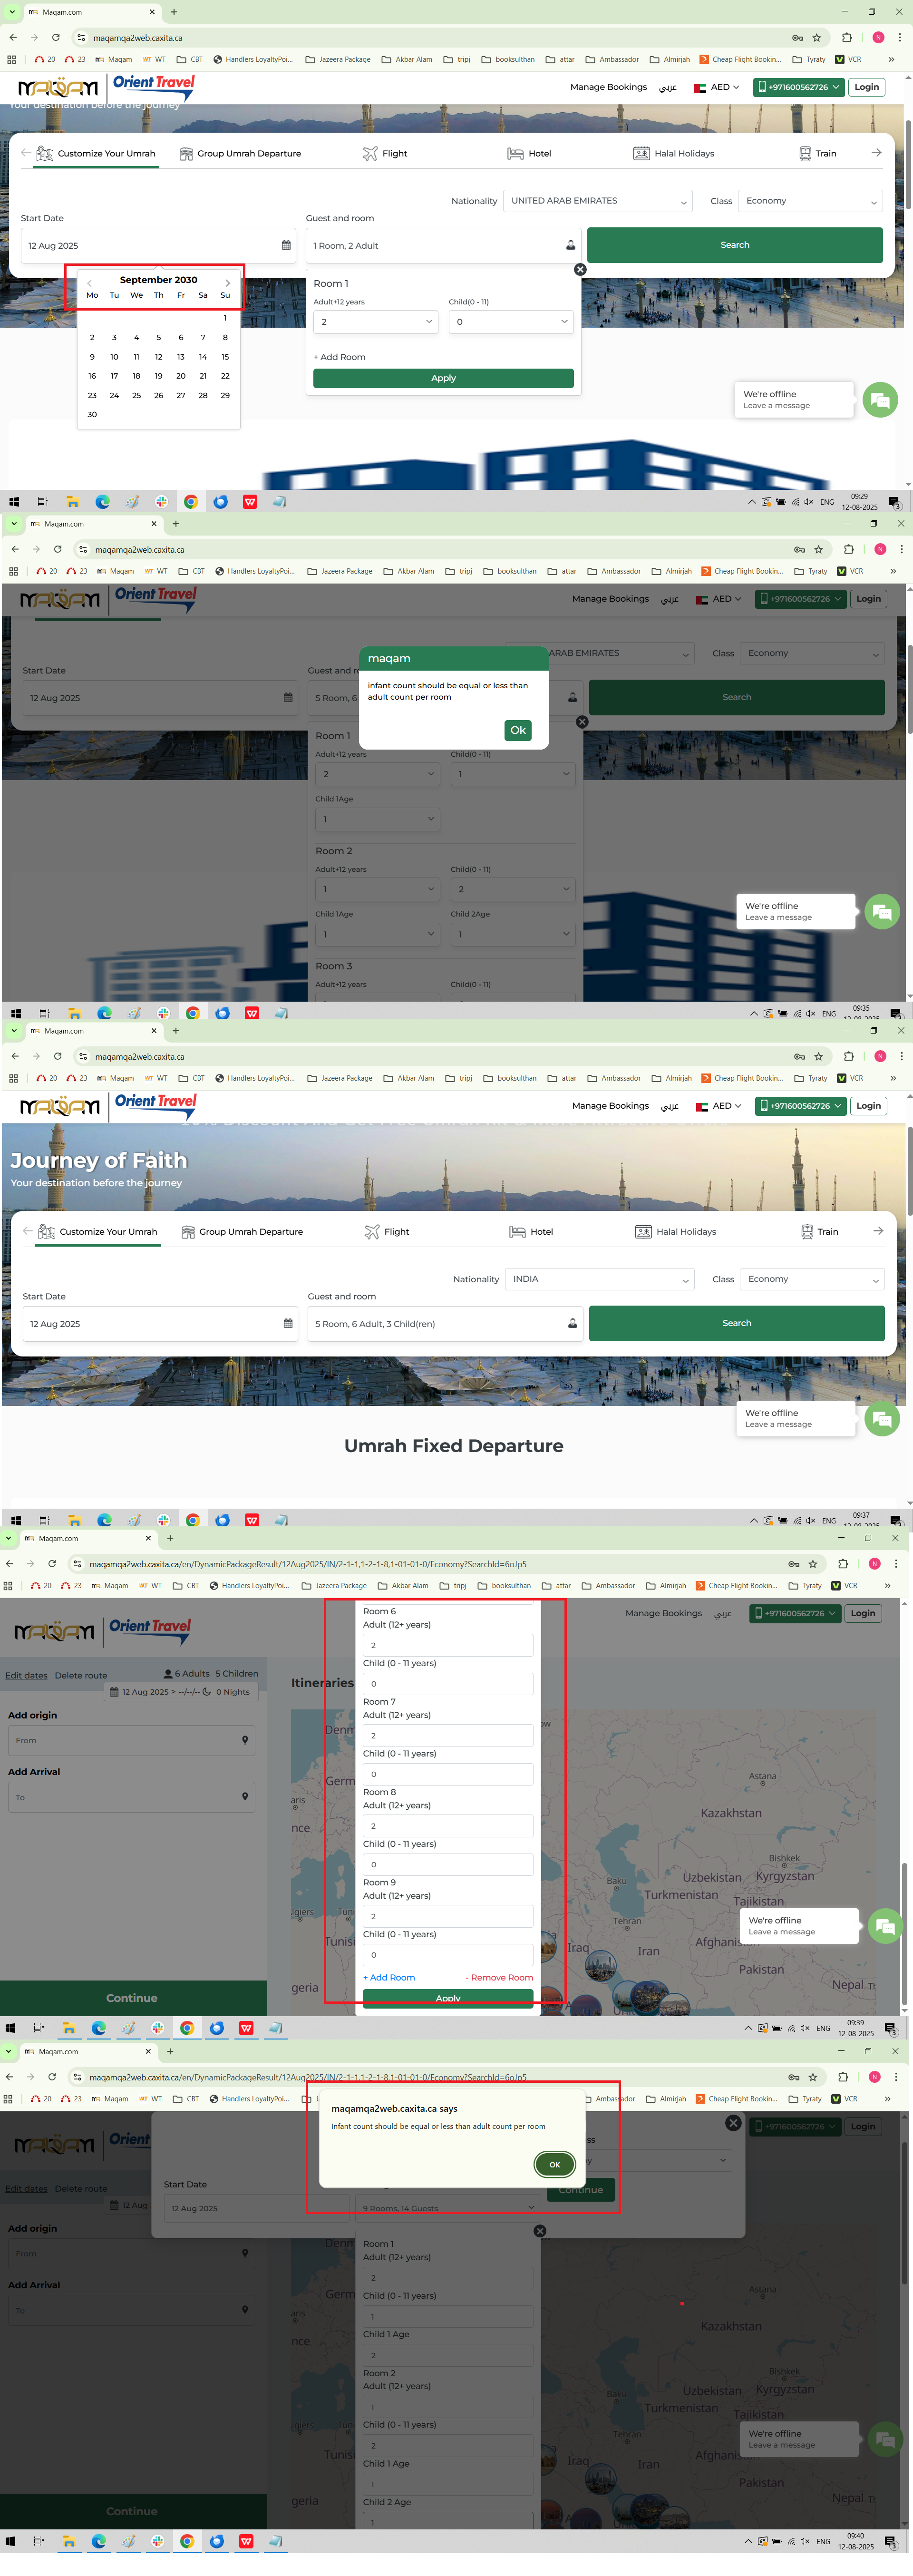Screen dimensions: 913x2576
Task: Open Train tab below Journey of Faith banner
Action: (819, 1232)
